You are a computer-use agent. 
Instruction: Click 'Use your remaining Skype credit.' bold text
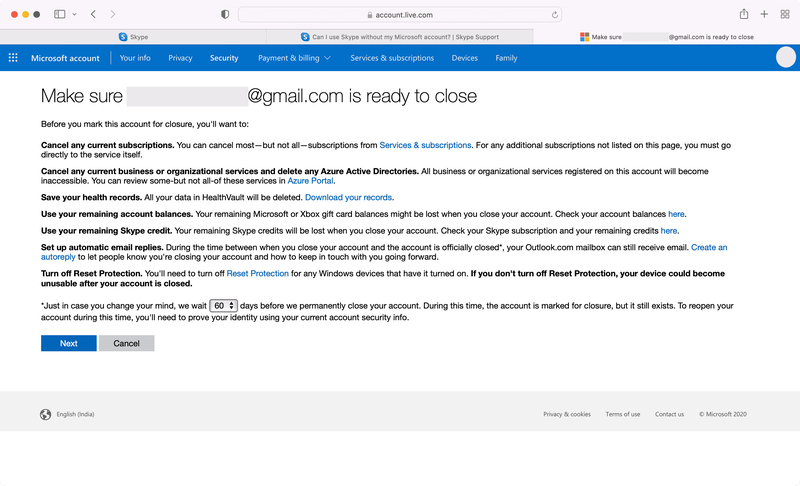(x=107, y=231)
